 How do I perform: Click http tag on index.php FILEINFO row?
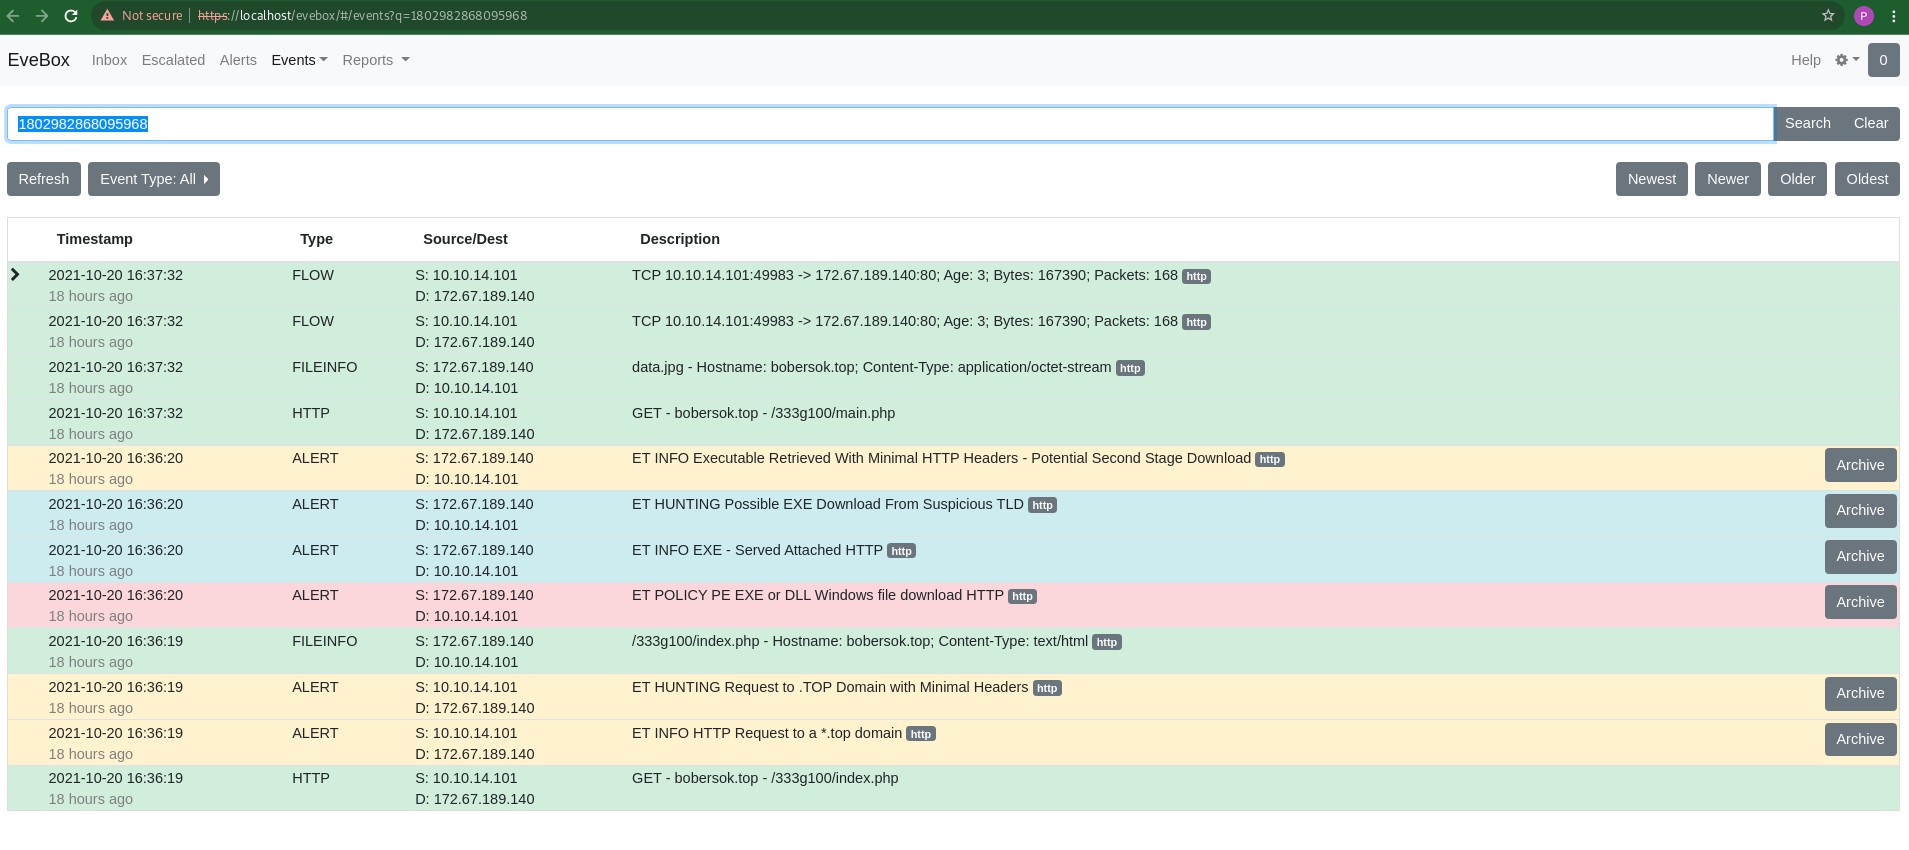[1106, 642]
